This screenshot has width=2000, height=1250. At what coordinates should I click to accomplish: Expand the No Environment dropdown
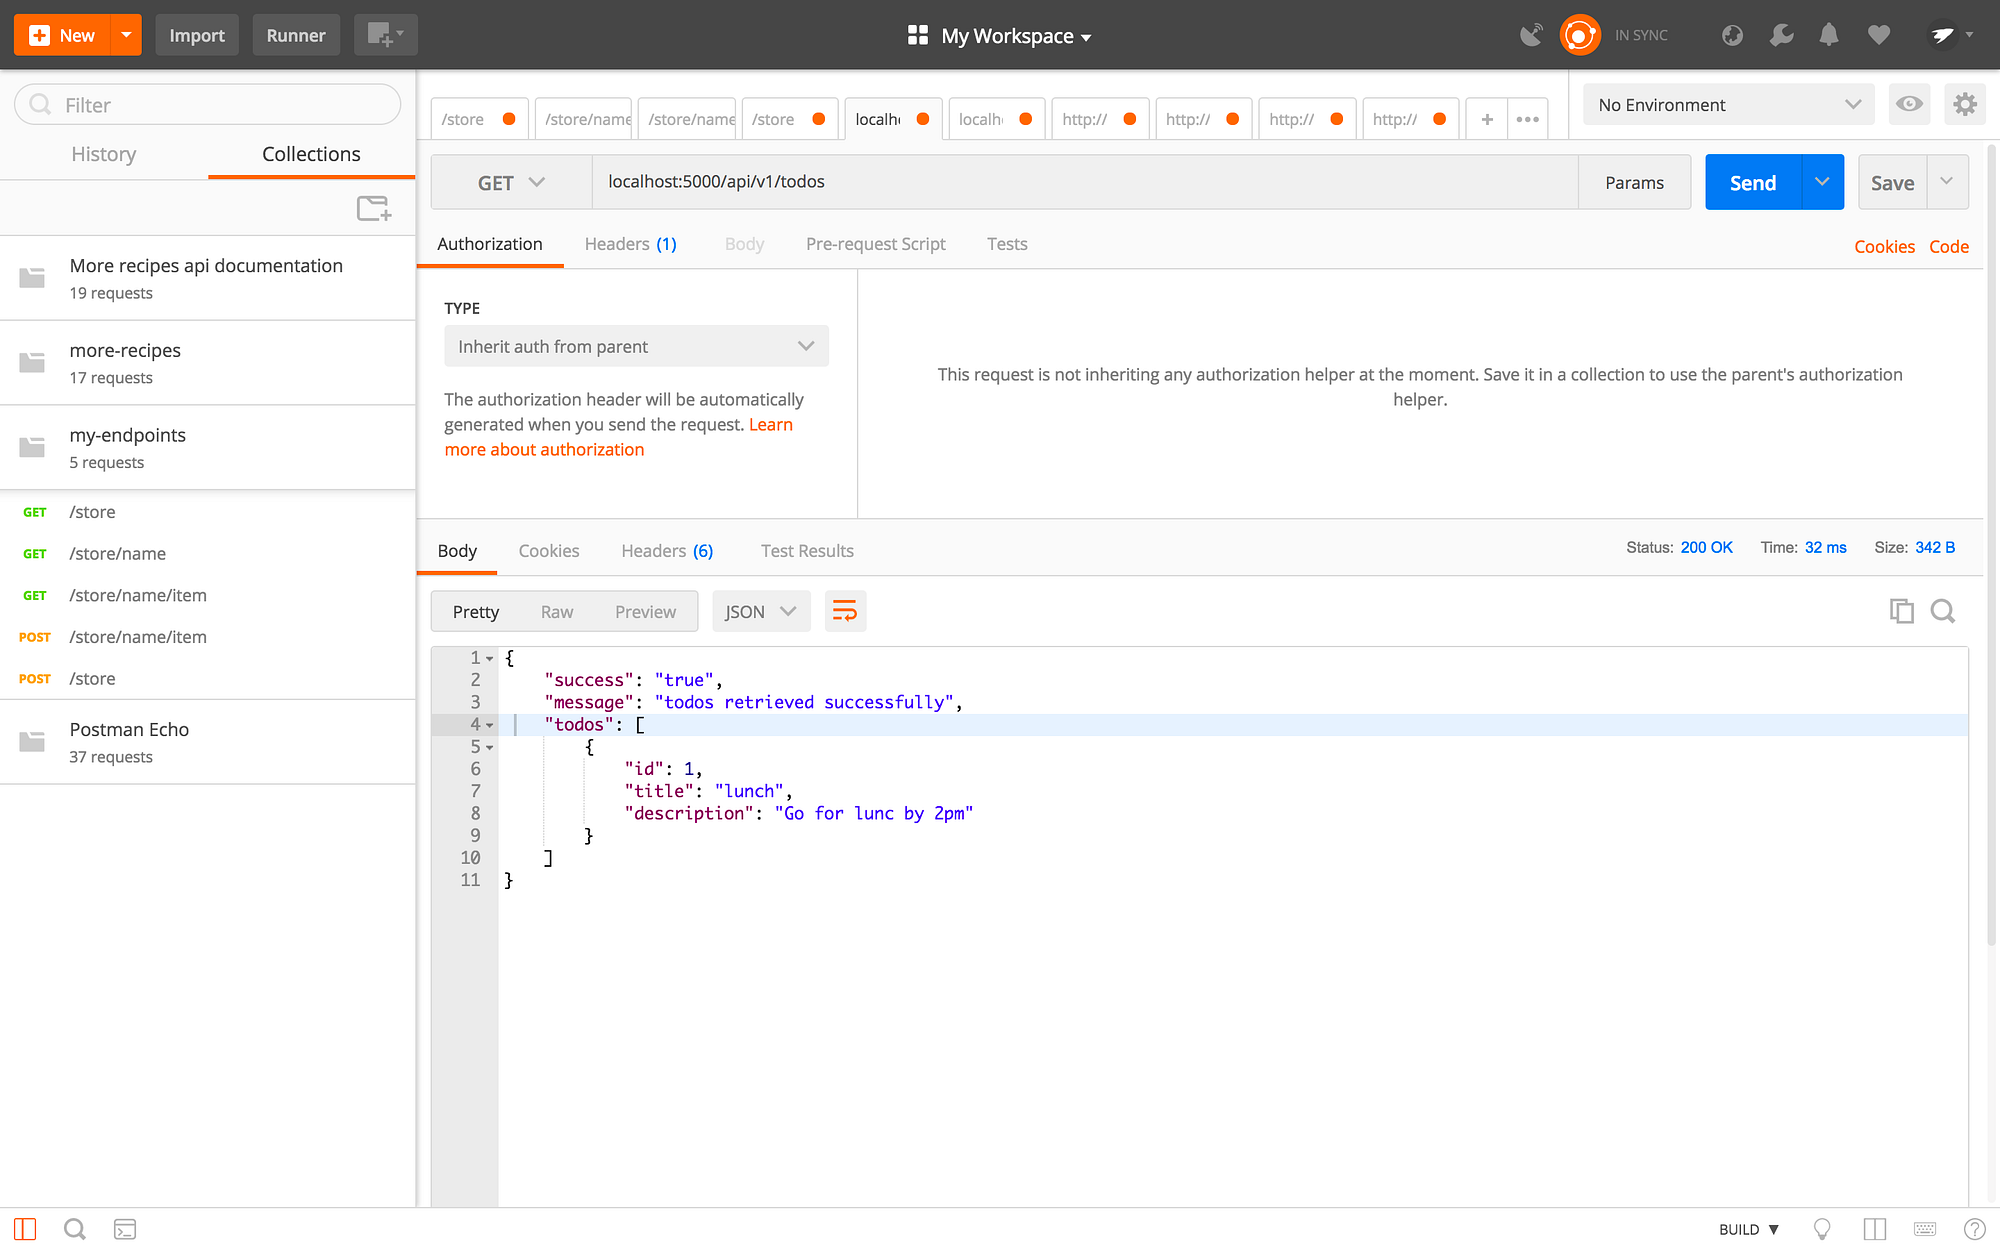[1729, 104]
